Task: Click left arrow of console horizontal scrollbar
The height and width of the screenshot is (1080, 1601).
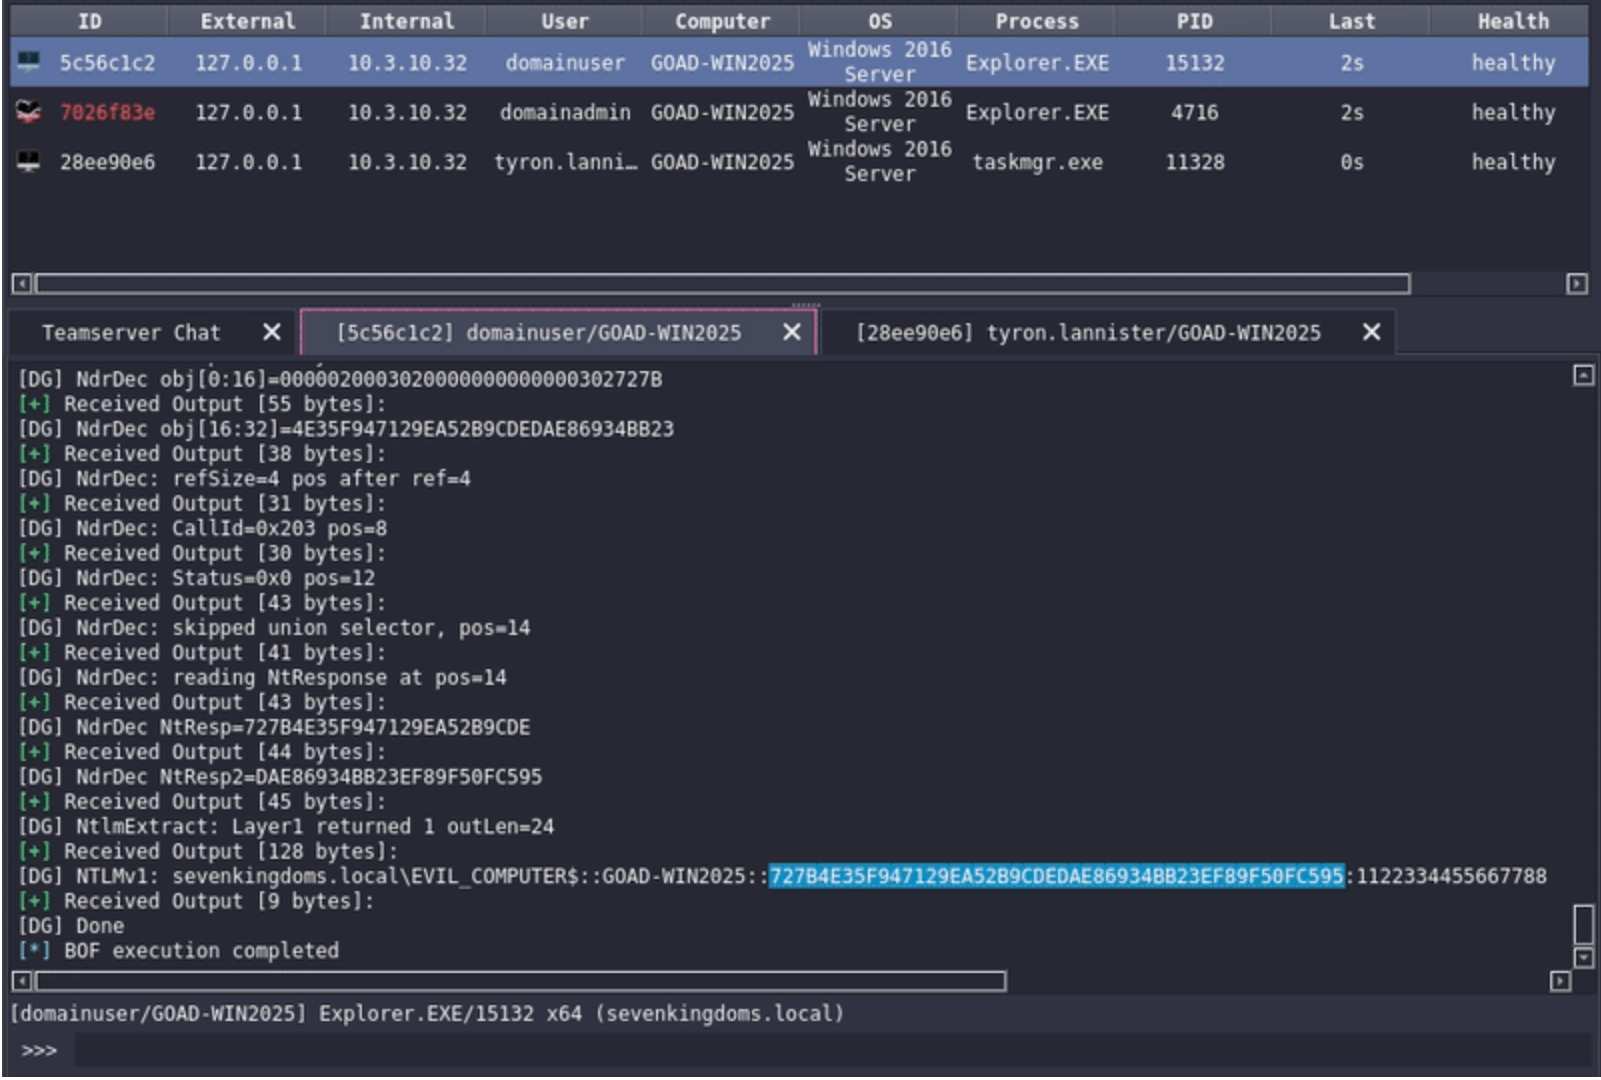Action: pyautogui.click(x=21, y=981)
